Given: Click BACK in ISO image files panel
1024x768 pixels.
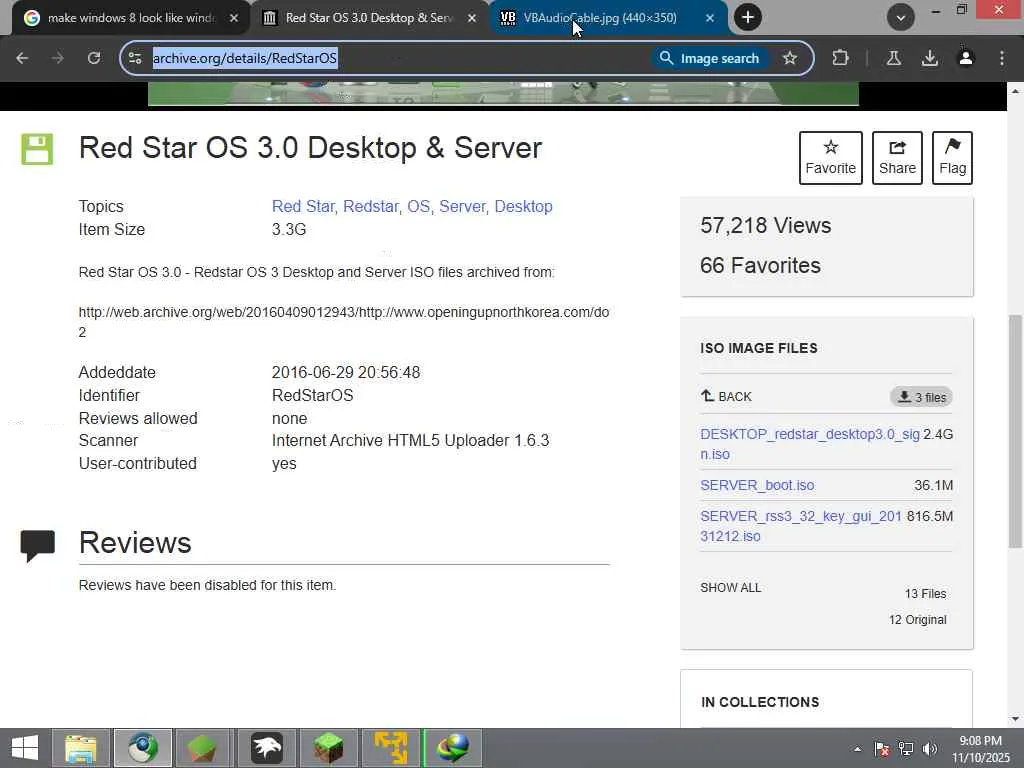Looking at the screenshot, I should tap(726, 396).
